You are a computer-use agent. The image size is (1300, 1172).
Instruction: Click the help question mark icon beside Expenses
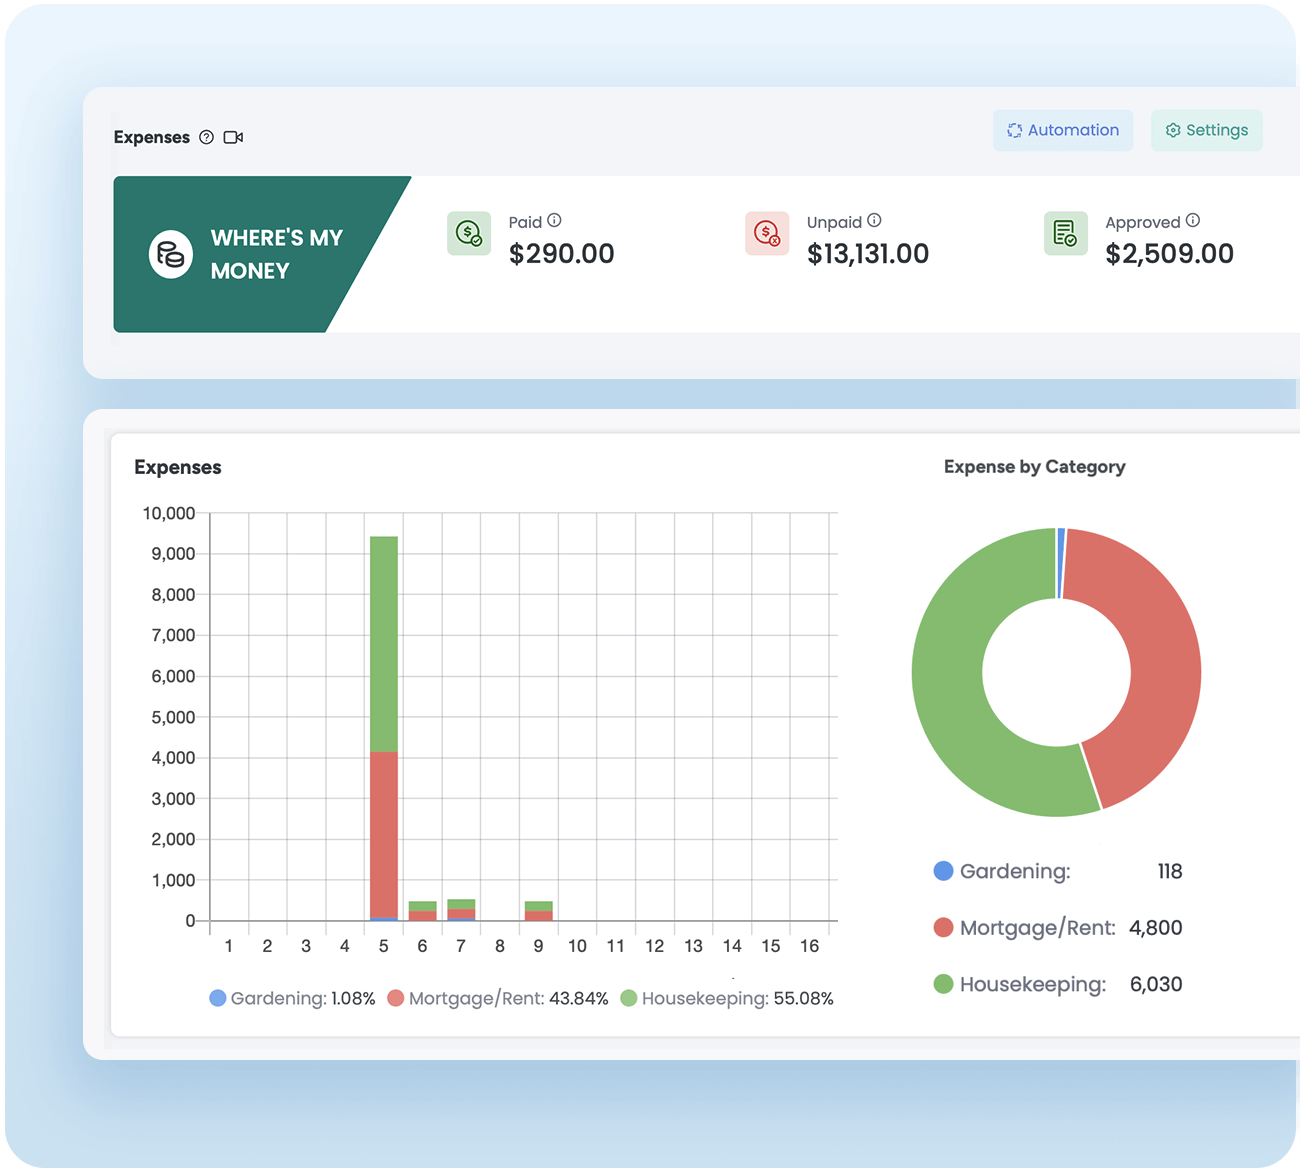[x=206, y=137]
